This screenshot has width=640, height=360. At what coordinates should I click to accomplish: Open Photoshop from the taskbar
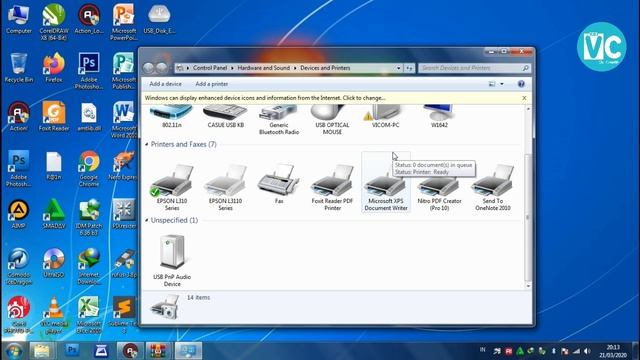(72, 351)
